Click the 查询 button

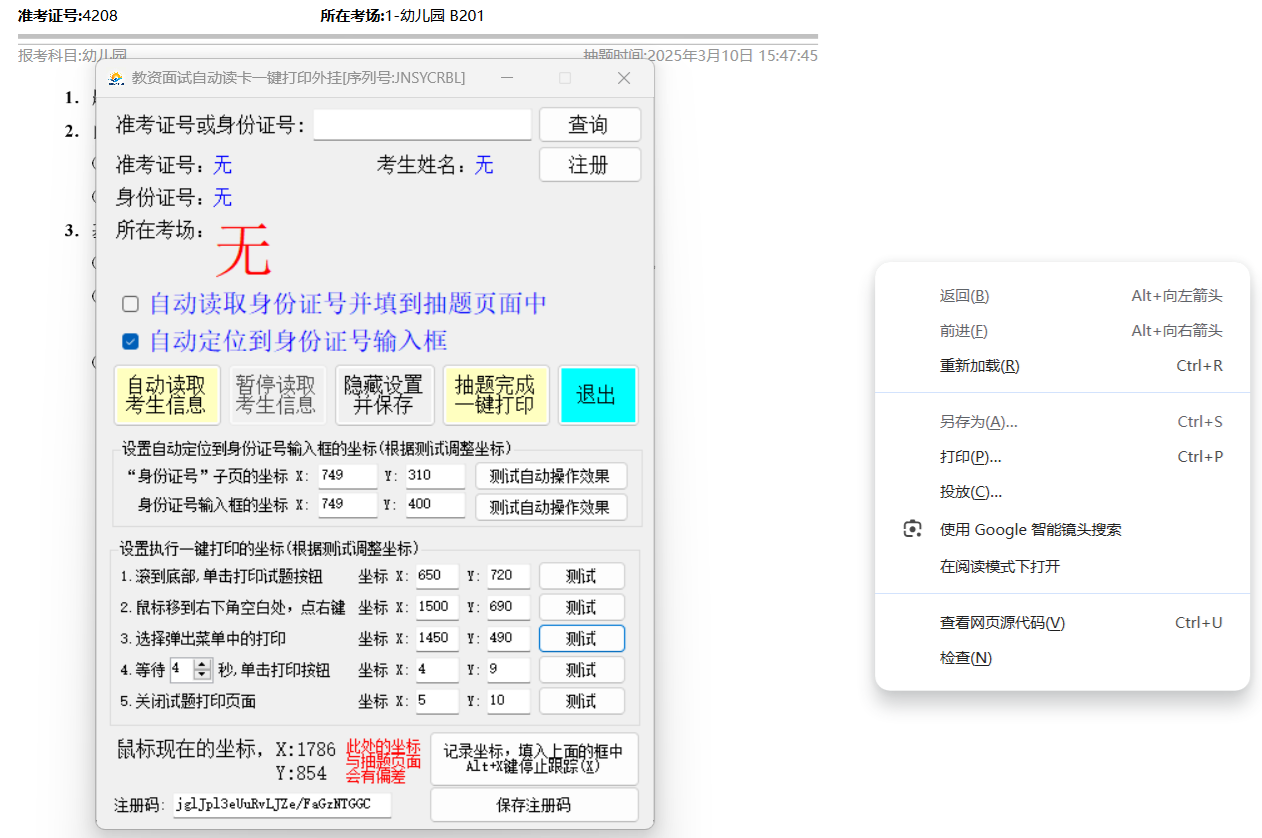pyautogui.click(x=589, y=124)
